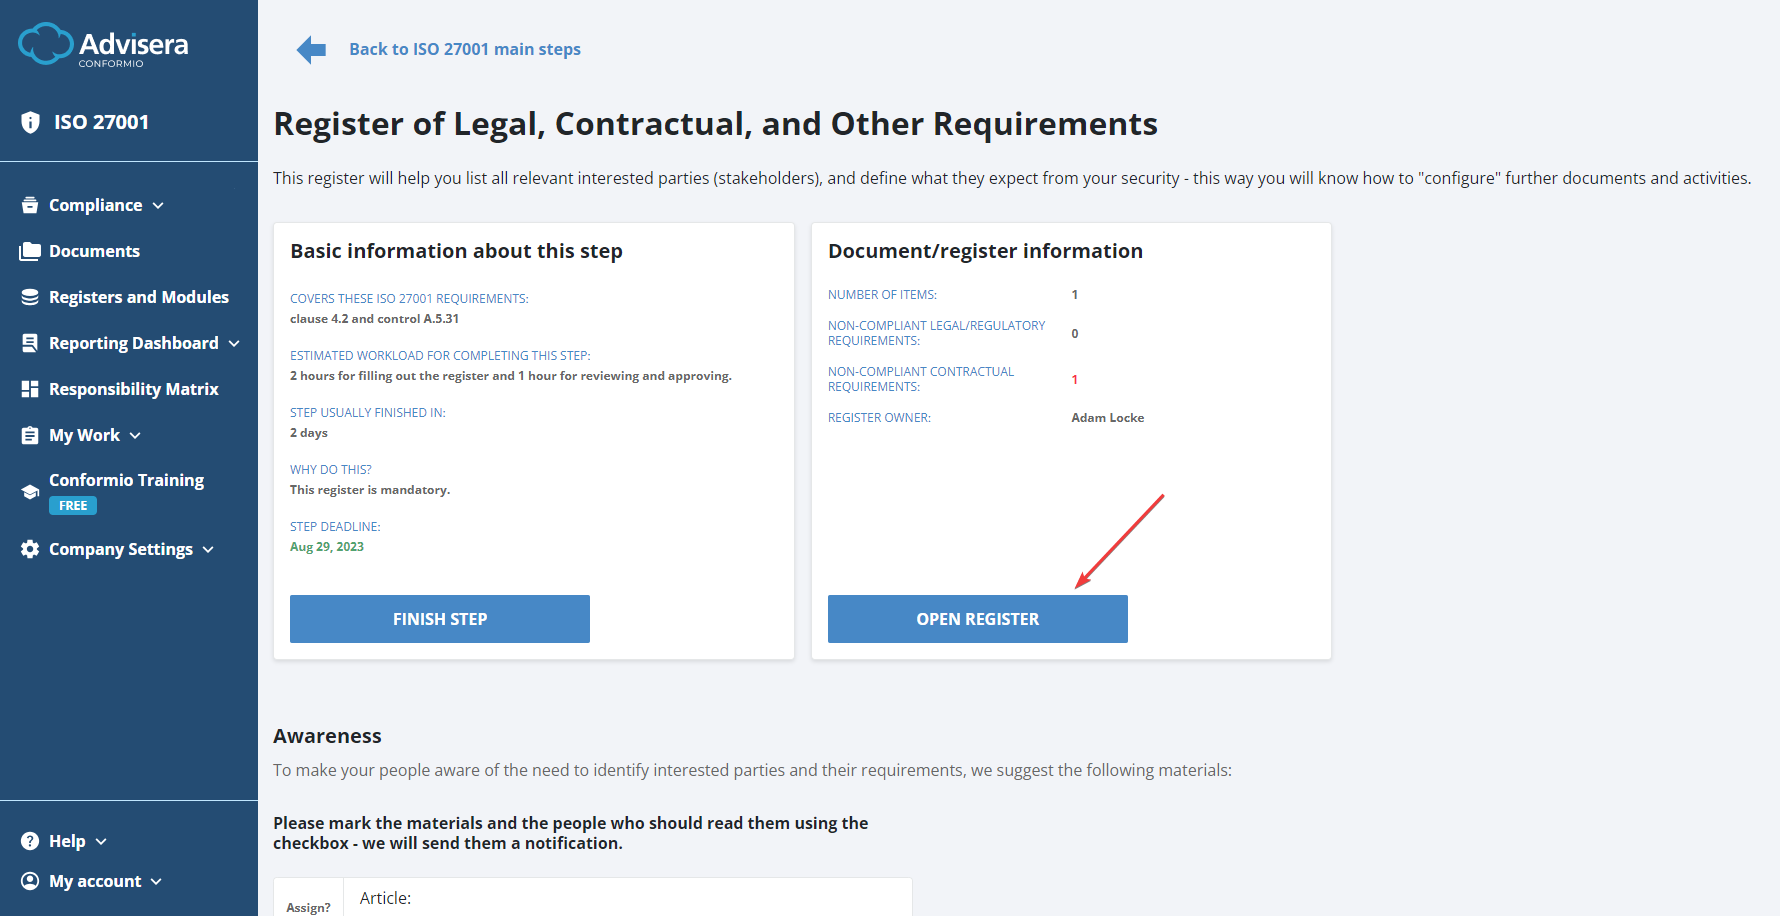The image size is (1780, 916).
Task: Select the My Work clipboard icon
Action: click(x=30, y=434)
